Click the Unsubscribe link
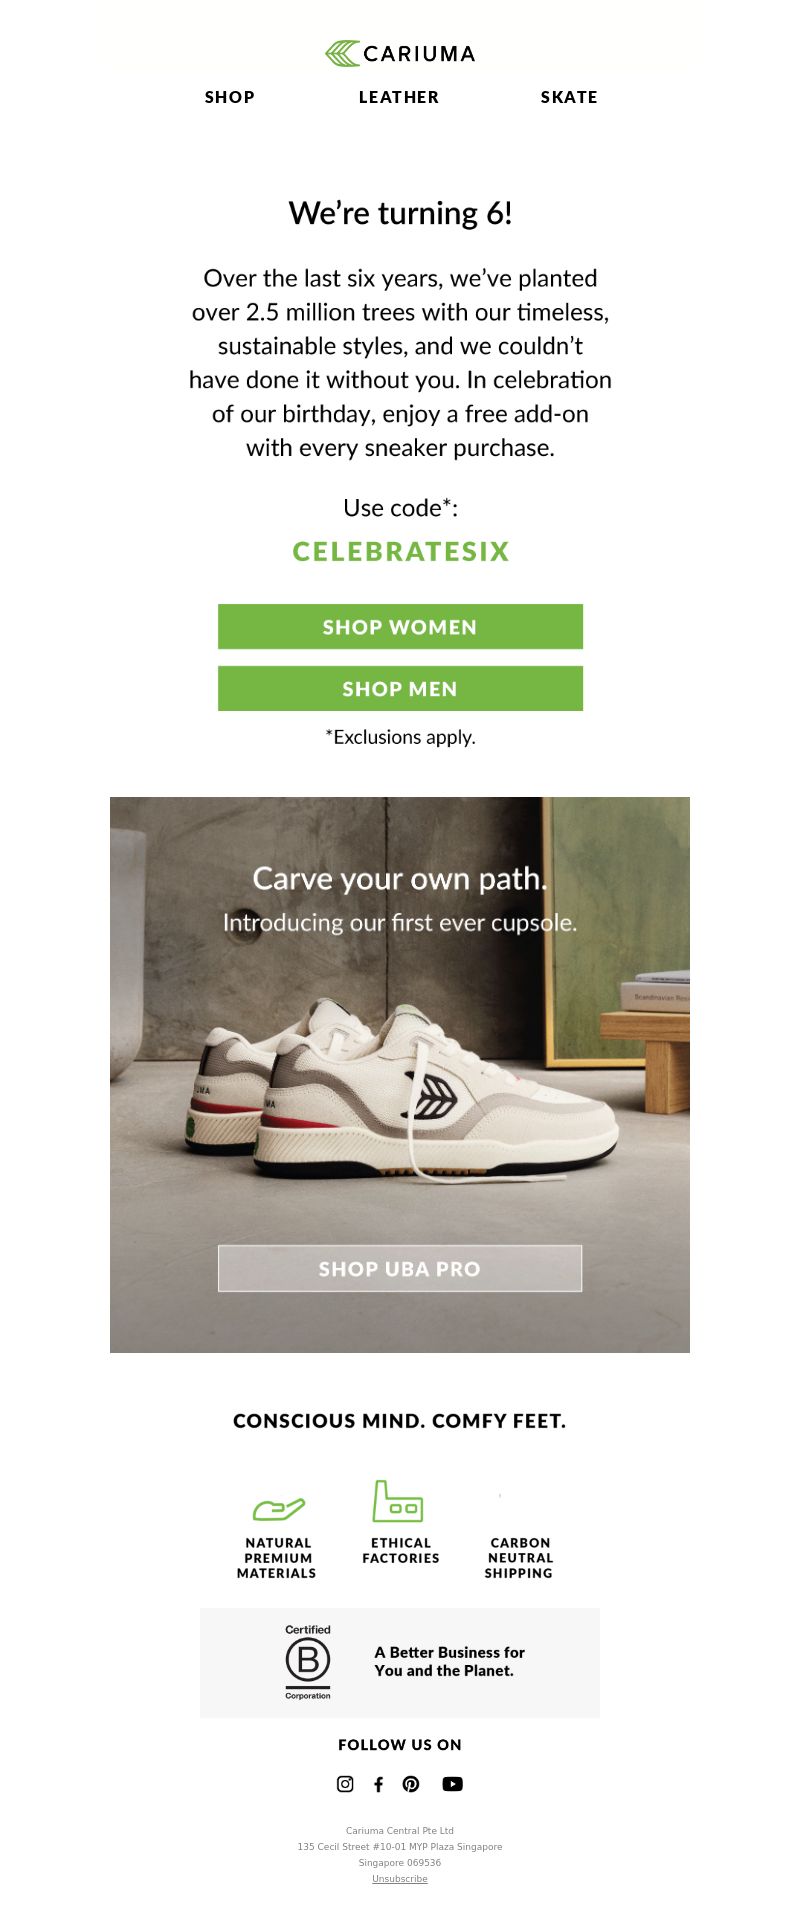This screenshot has height=1928, width=800. [x=400, y=1879]
